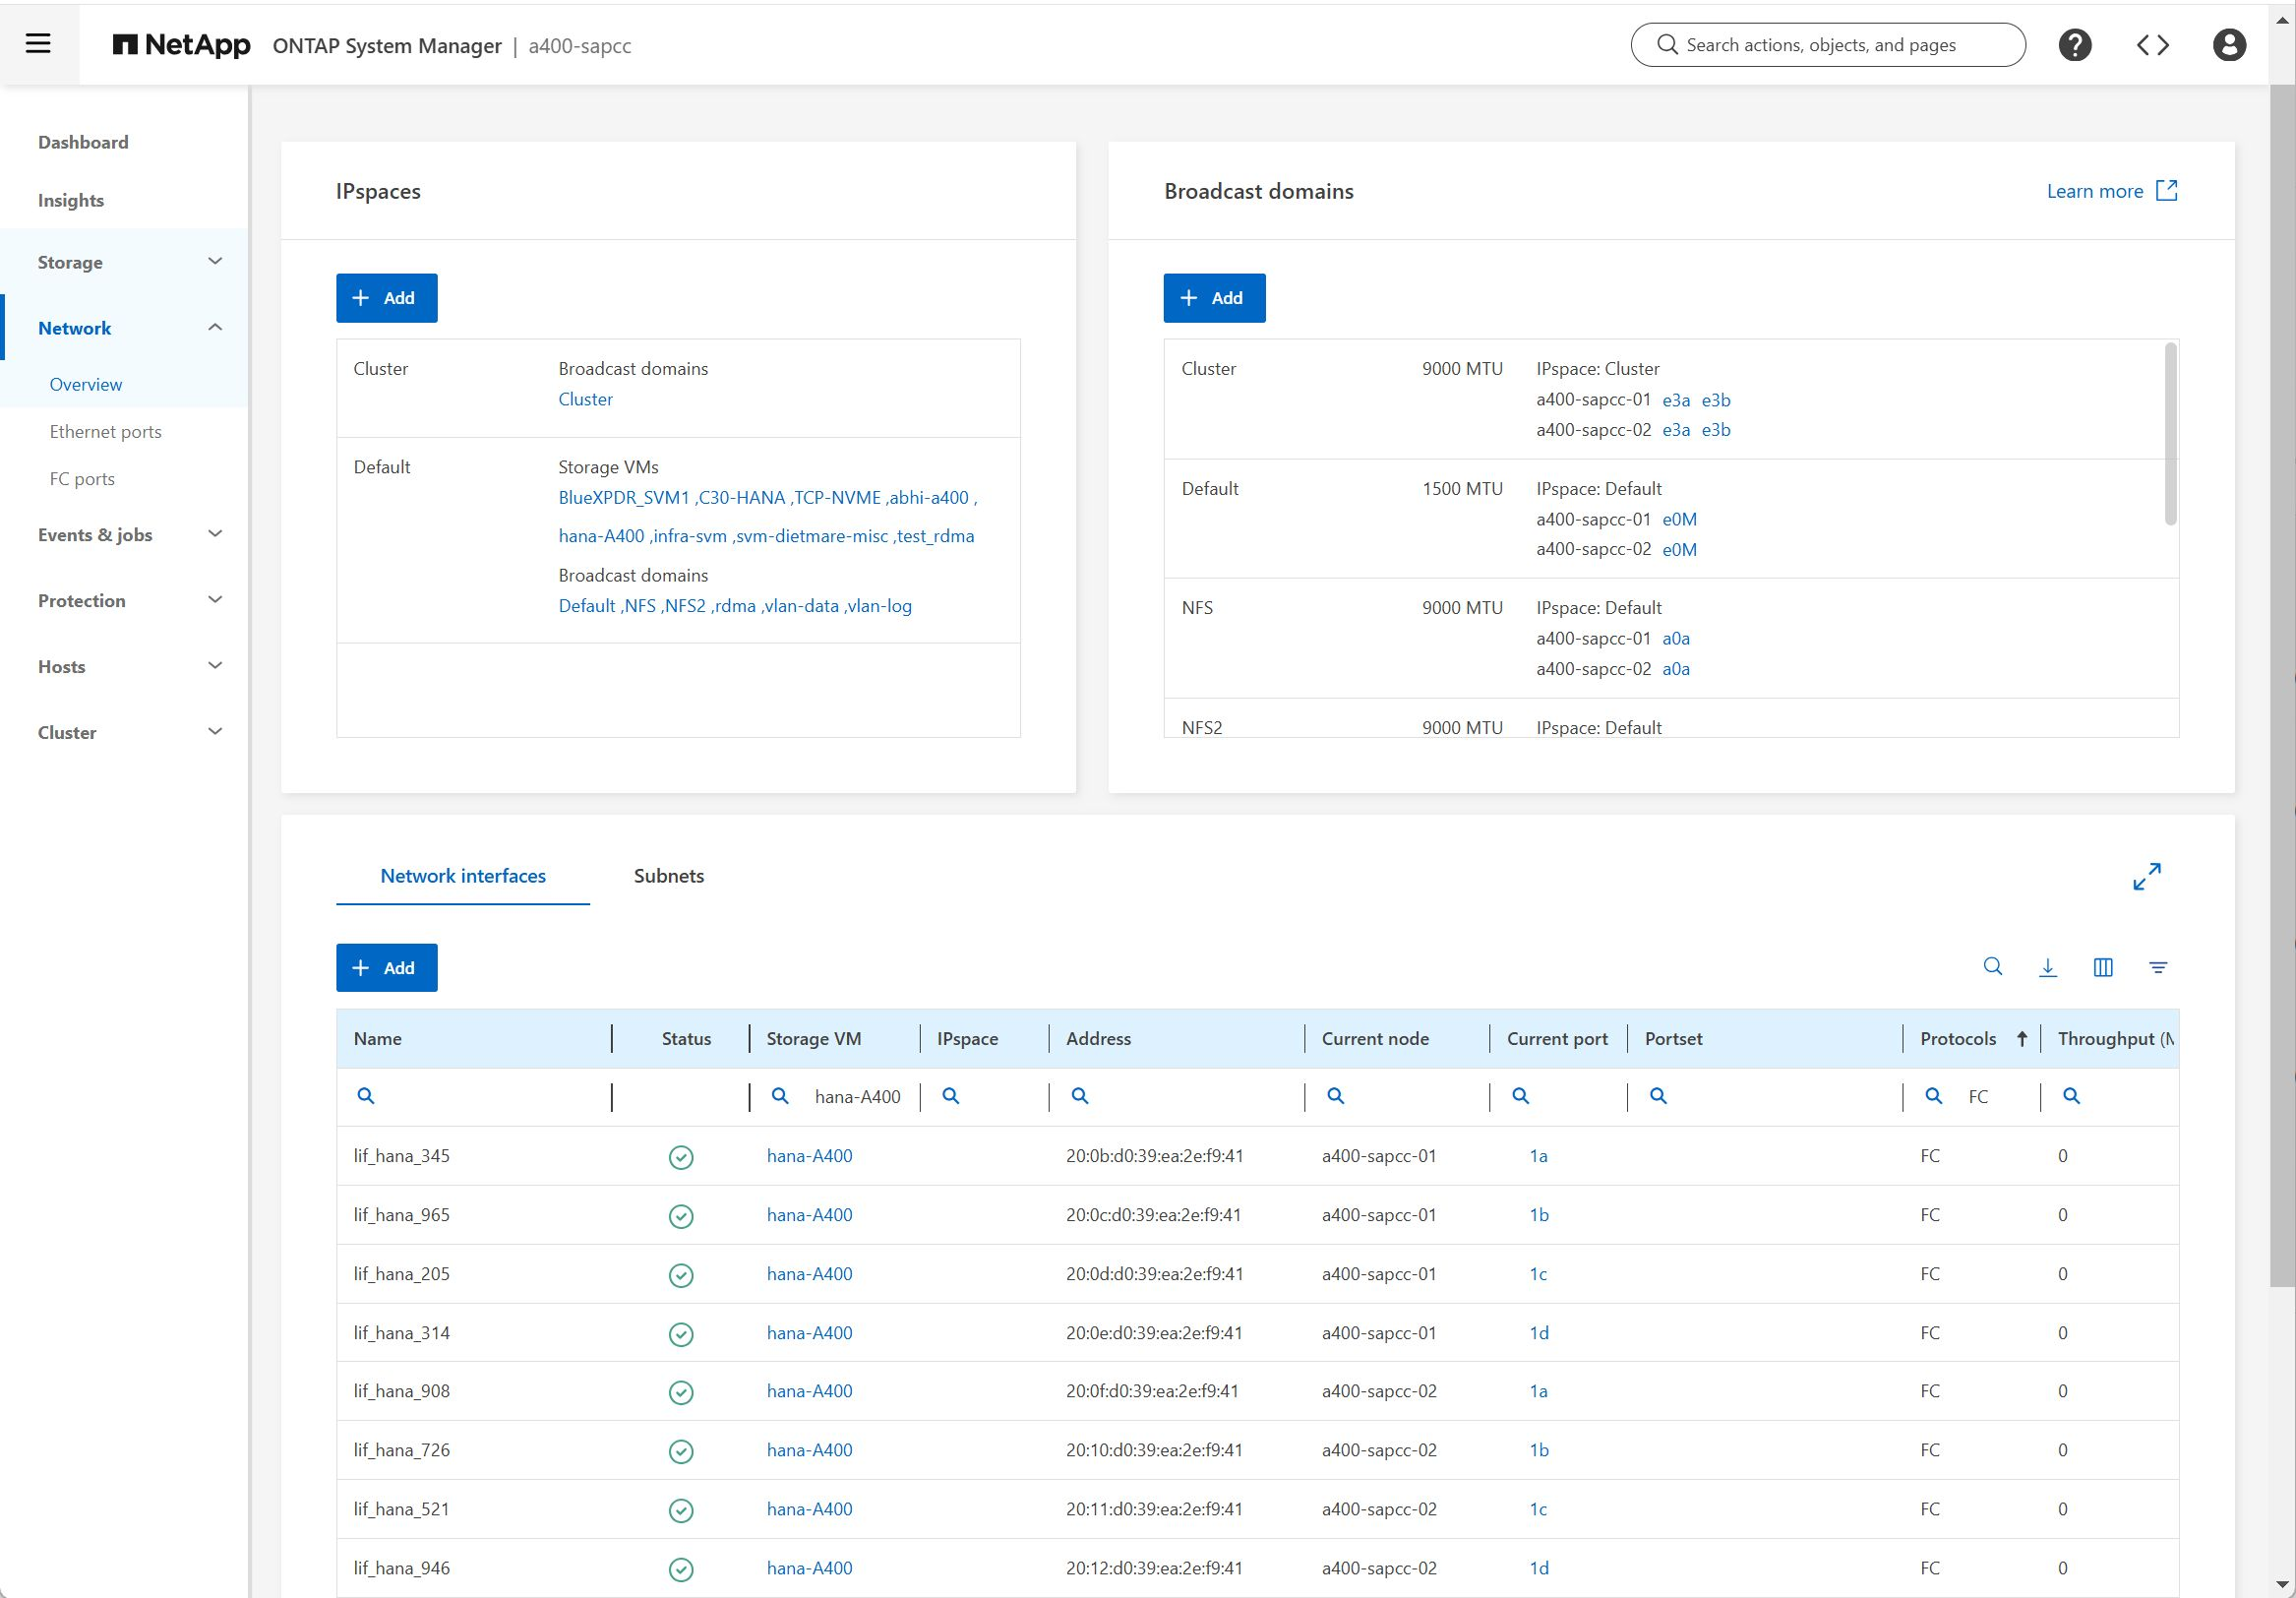This screenshot has width=2296, height=1598.
Task: Click Add button in Broadcast domains panel
Action: pos(1214,298)
